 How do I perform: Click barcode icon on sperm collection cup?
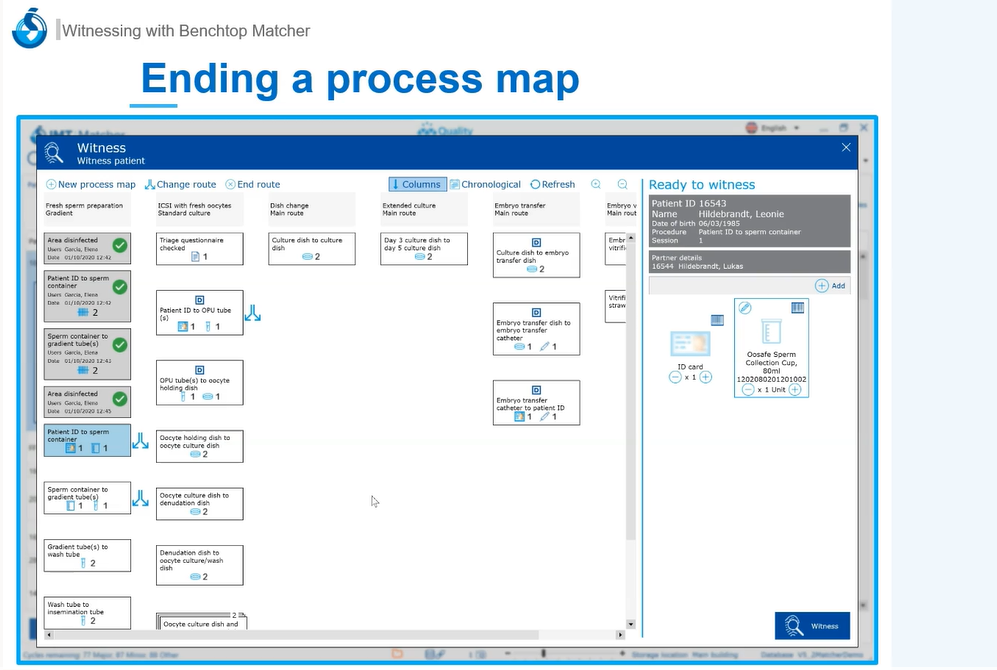pos(797,308)
